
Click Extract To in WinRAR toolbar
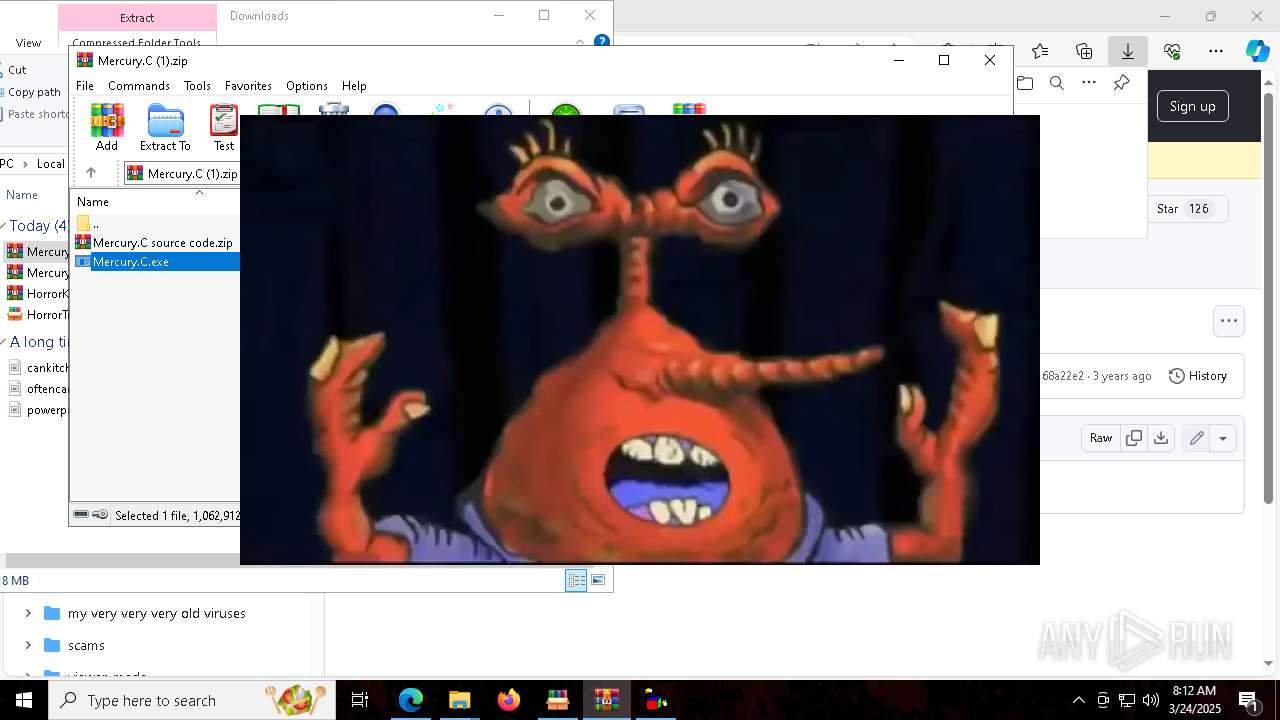click(x=165, y=128)
